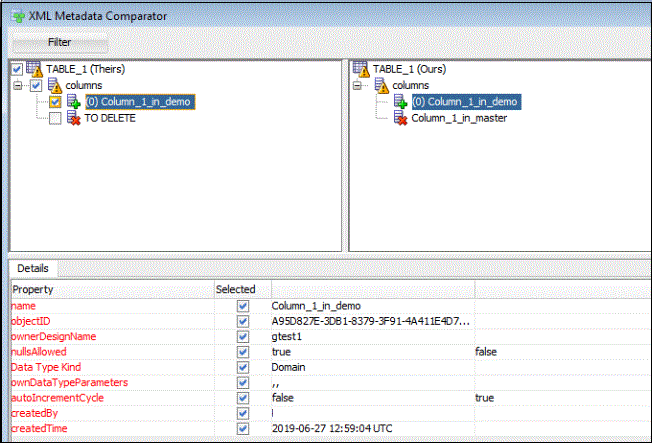Click the false value in nullsAllowed row

click(486, 352)
